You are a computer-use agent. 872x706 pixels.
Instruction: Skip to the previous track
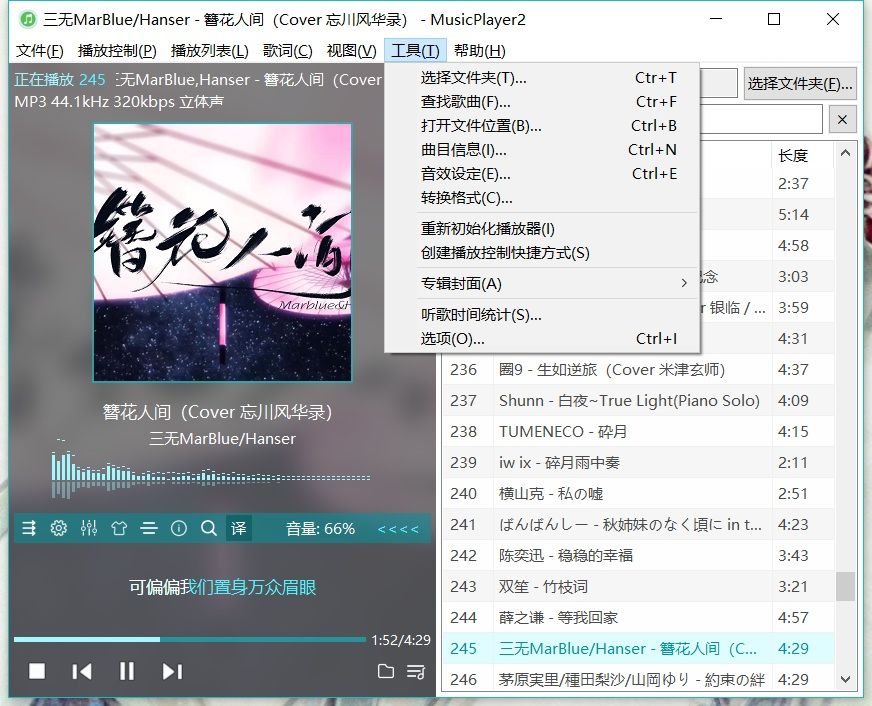[82, 672]
